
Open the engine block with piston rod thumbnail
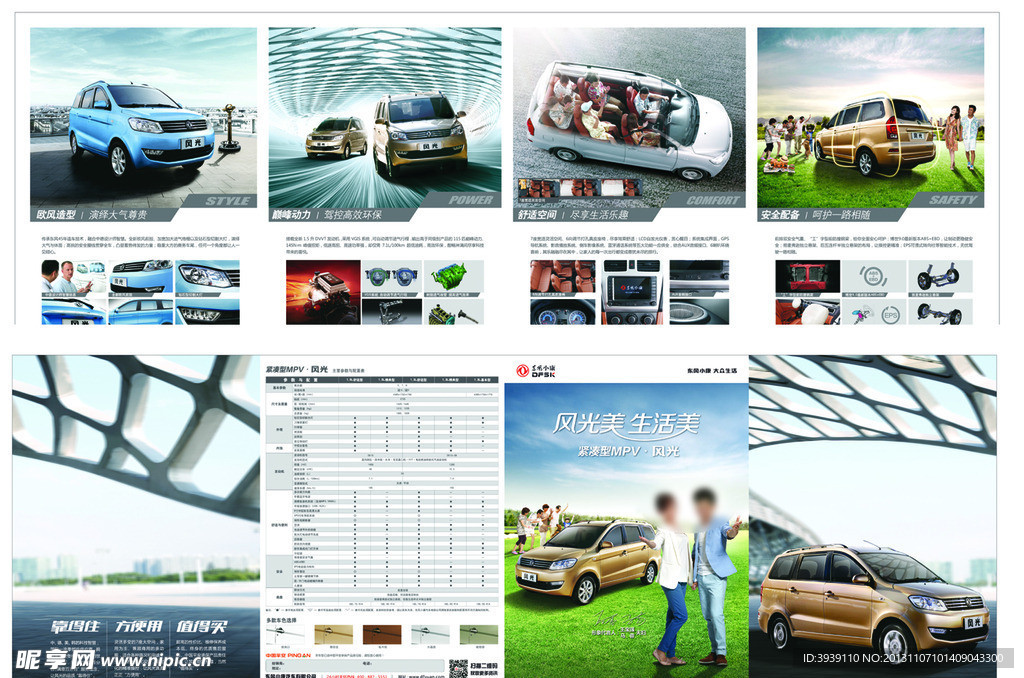coord(453,312)
